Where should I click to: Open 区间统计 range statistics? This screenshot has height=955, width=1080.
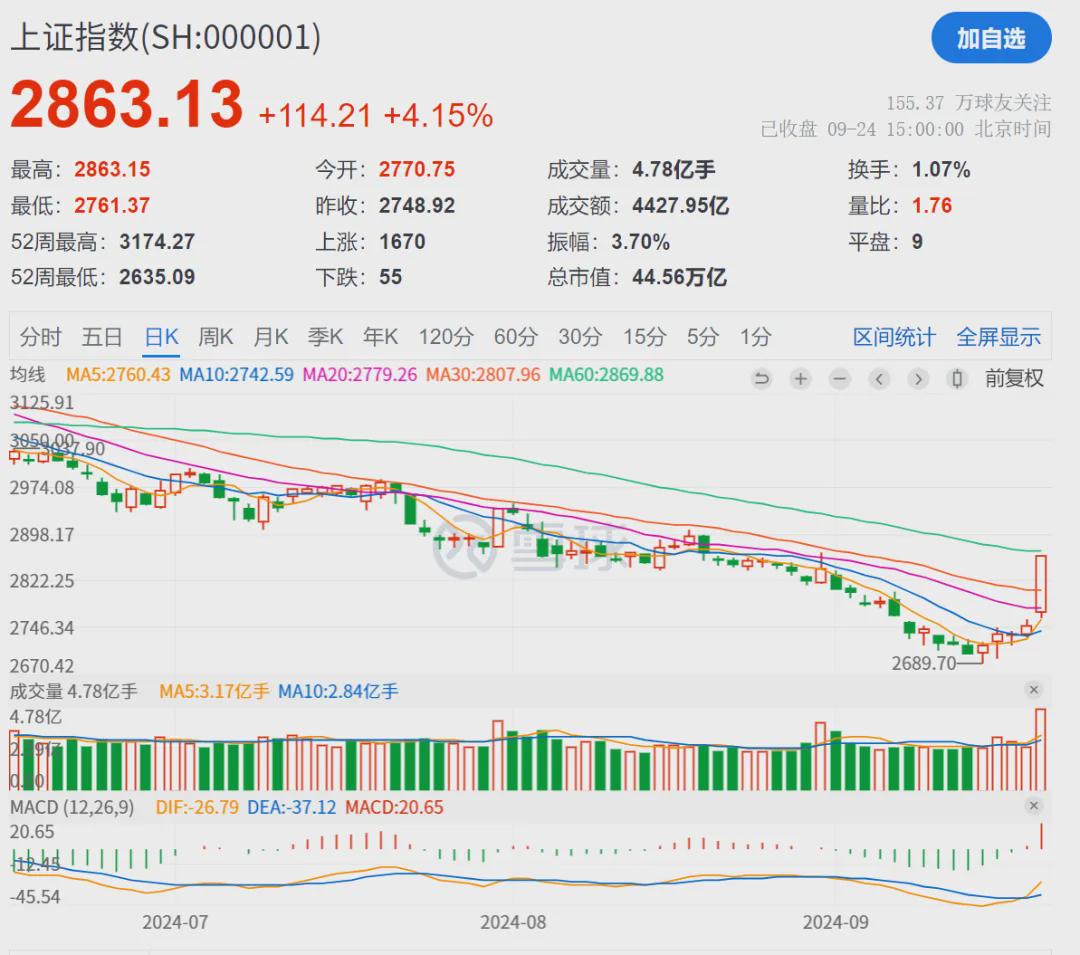(894, 337)
